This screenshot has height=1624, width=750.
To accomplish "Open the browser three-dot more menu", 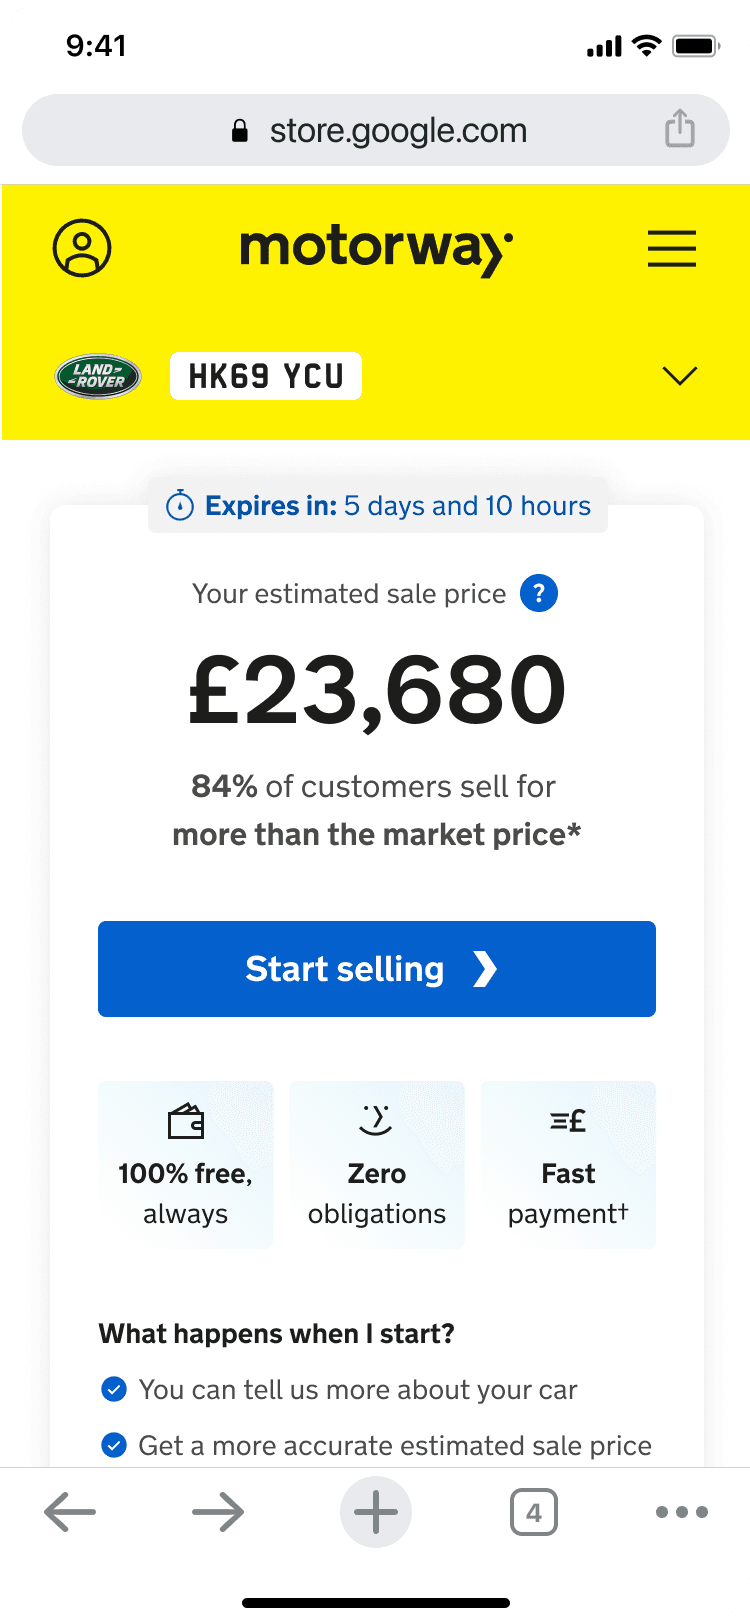I will click(682, 1513).
